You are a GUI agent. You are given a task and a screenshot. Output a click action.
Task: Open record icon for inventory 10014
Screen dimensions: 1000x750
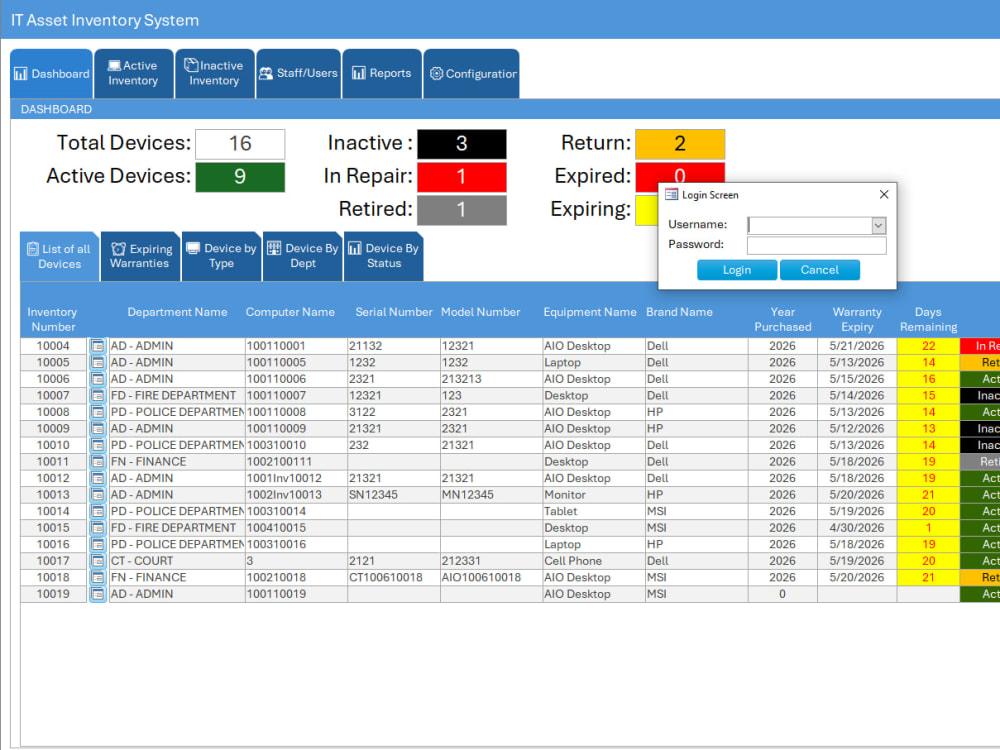click(x=97, y=511)
